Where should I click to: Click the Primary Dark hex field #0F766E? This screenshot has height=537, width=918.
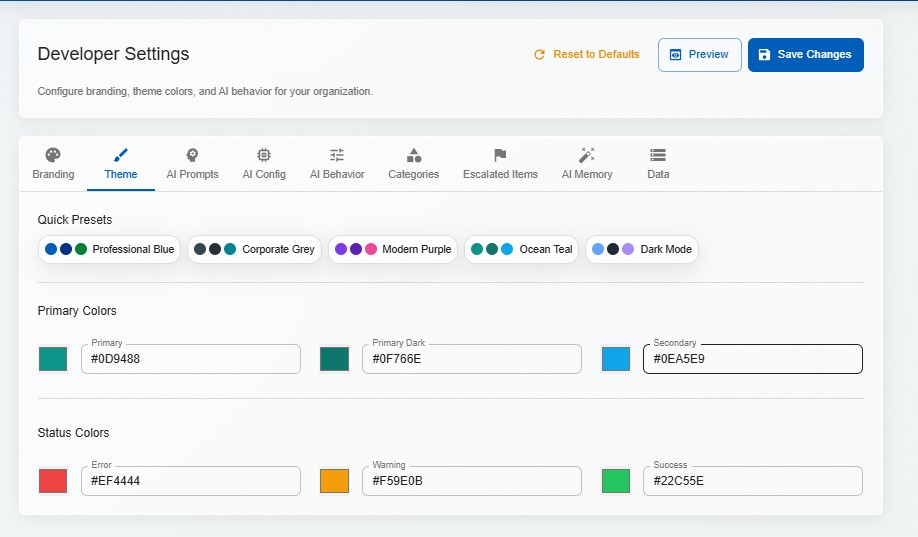pos(472,359)
